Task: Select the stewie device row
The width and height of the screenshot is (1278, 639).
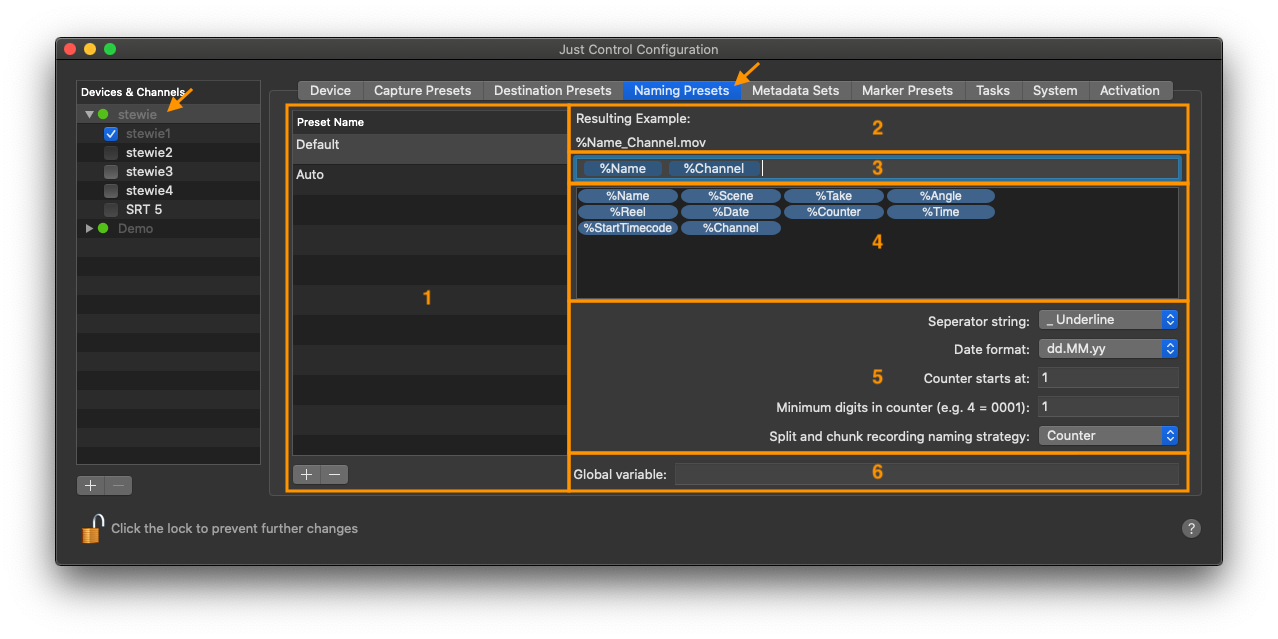Action: click(168, 114)
